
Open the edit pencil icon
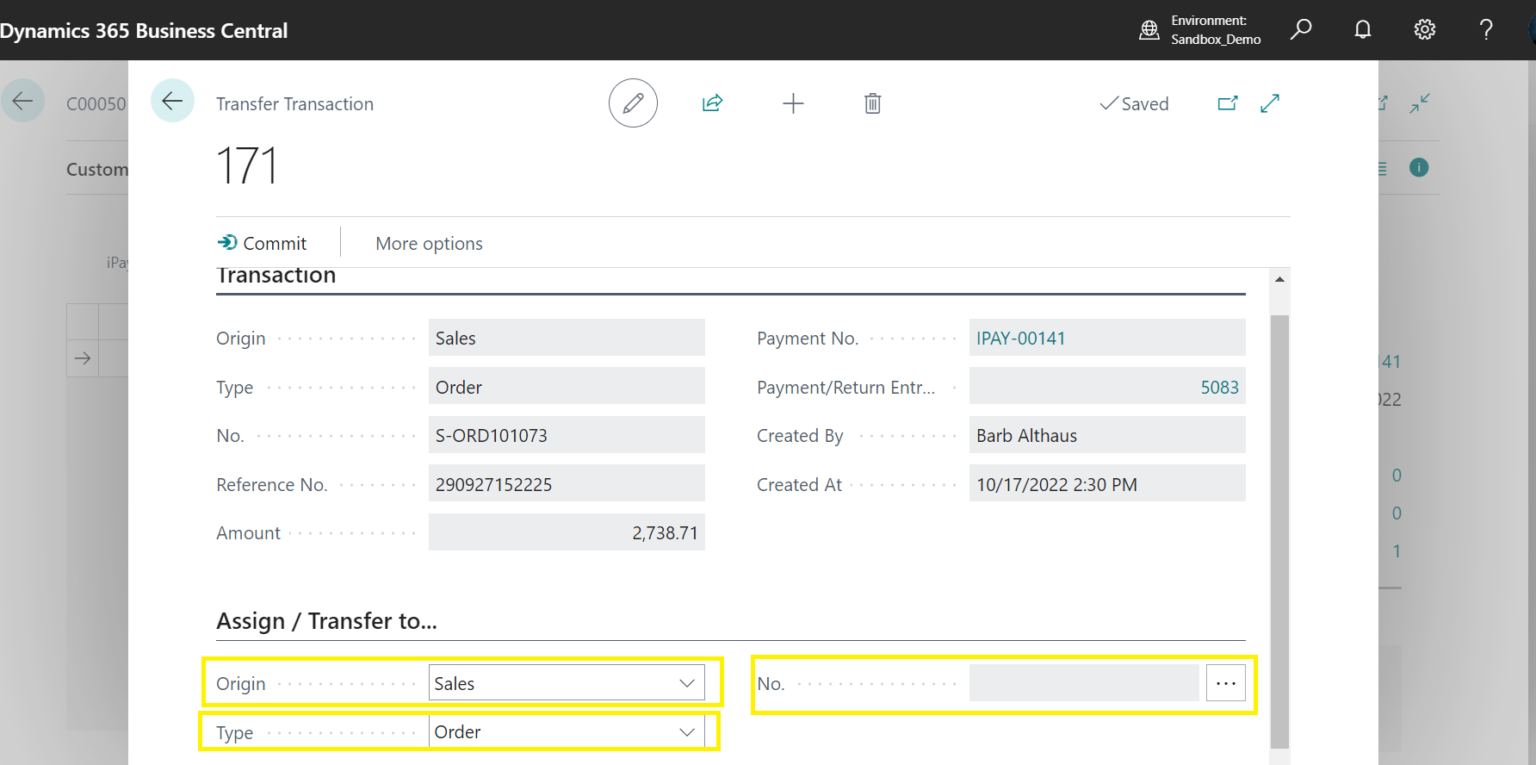click(x=632, y=103)
